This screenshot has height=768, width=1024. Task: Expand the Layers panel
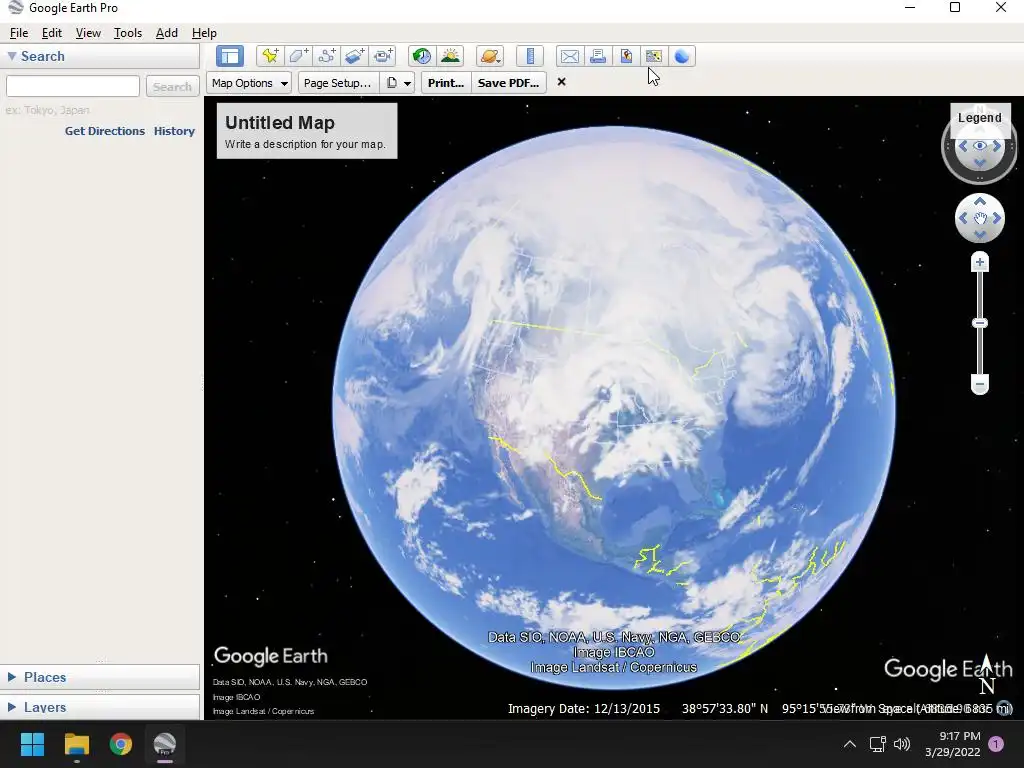coord(12,707)
